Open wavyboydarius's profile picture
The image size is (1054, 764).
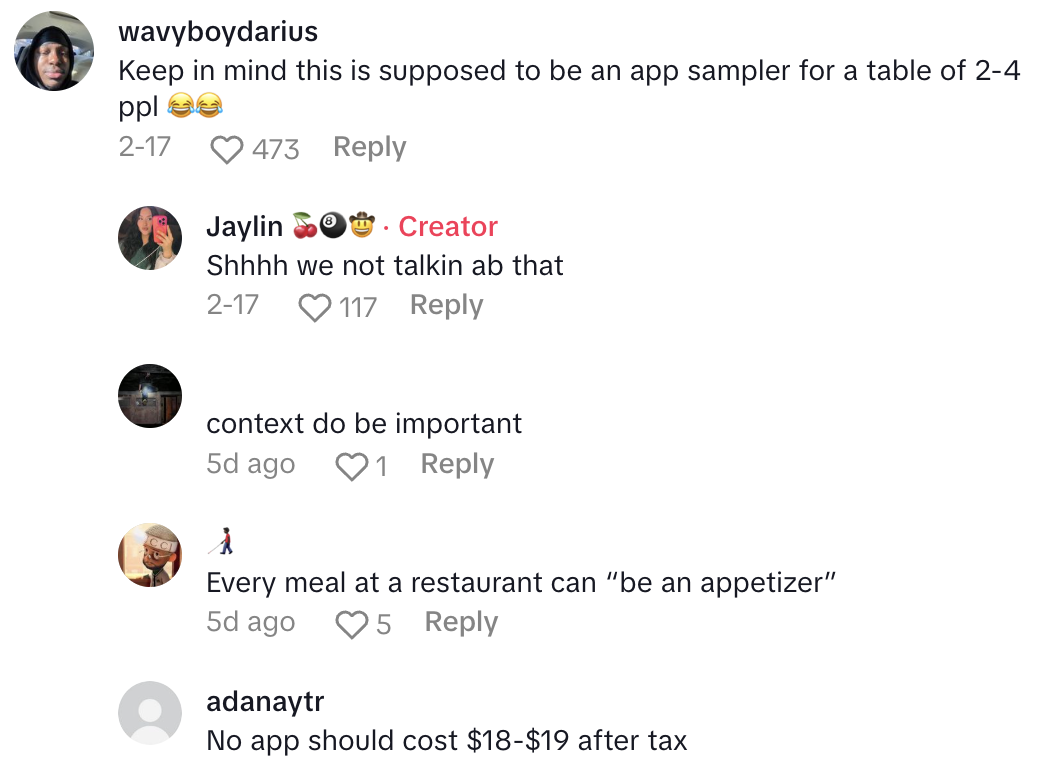[53, 50]
